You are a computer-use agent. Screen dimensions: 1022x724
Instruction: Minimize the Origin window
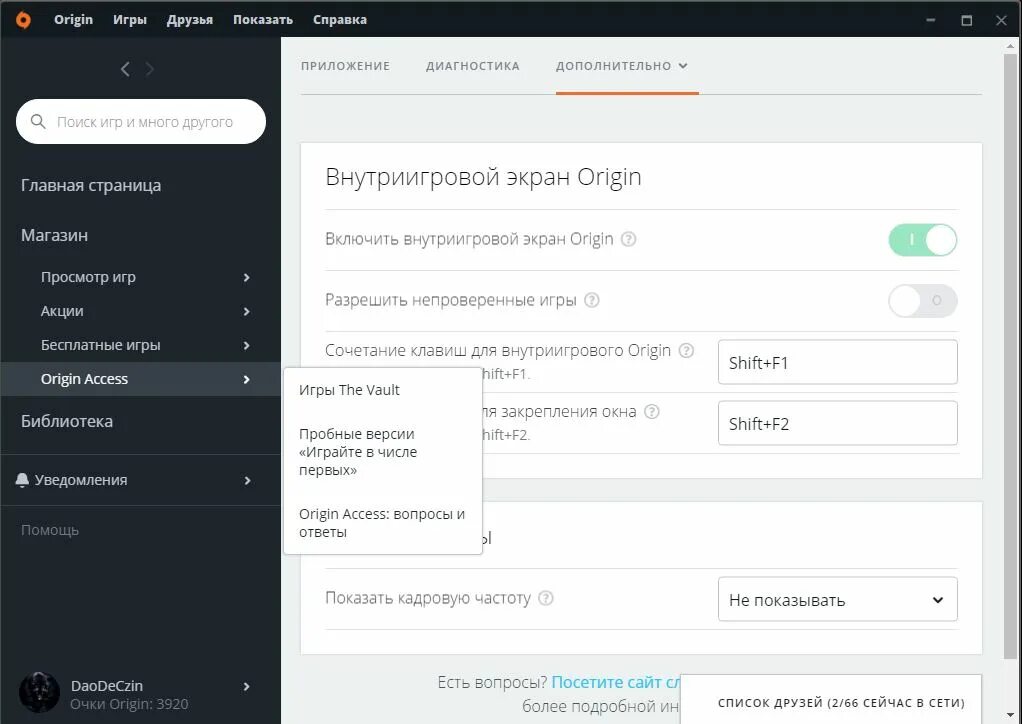[931, 20]
